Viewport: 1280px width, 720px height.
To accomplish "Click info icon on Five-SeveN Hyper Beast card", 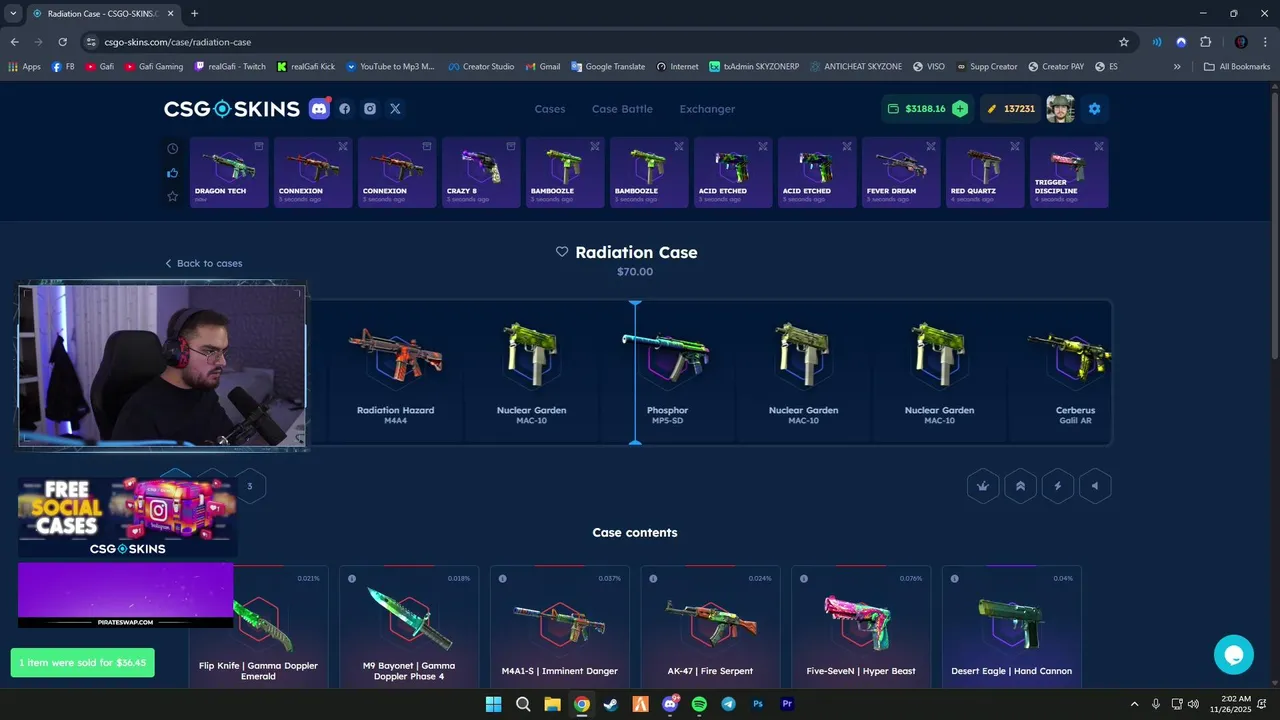I will [x=804, y=578].
